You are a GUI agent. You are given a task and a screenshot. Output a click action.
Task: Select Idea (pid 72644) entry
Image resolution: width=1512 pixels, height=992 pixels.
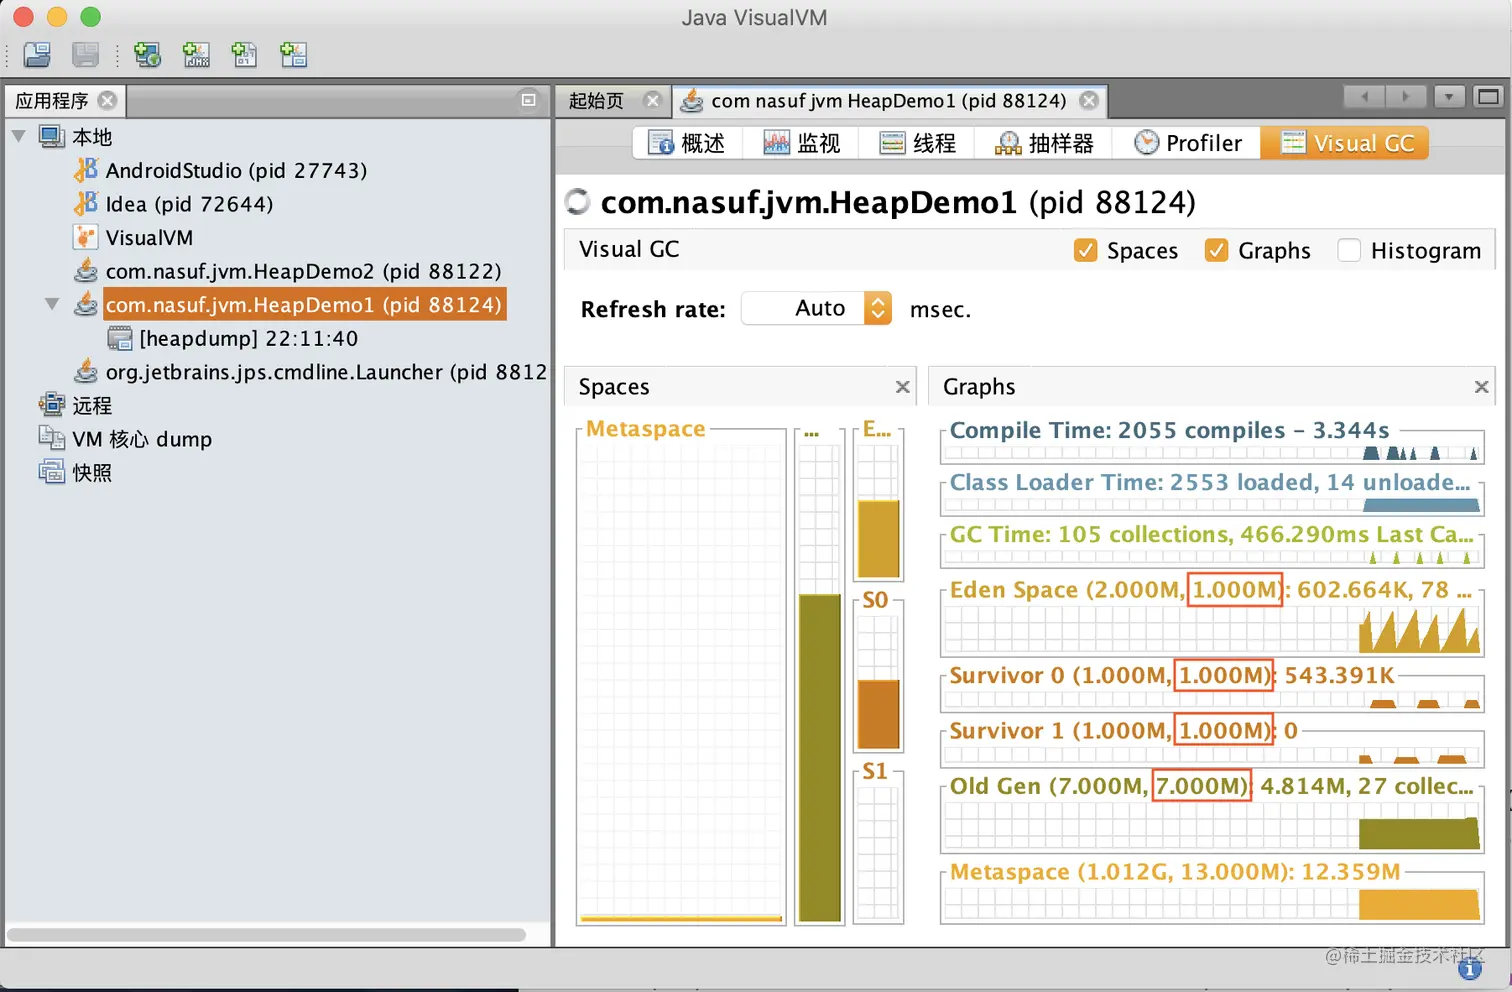coord(189,204)
